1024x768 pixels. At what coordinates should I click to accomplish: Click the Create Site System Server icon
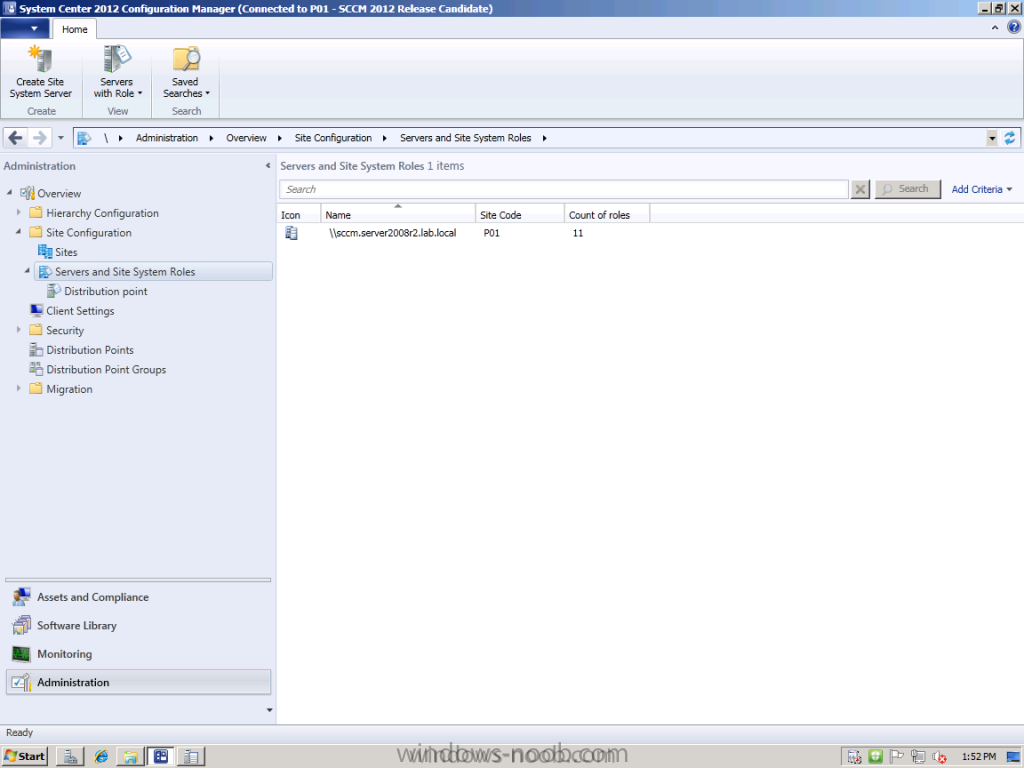click(40, 59)
